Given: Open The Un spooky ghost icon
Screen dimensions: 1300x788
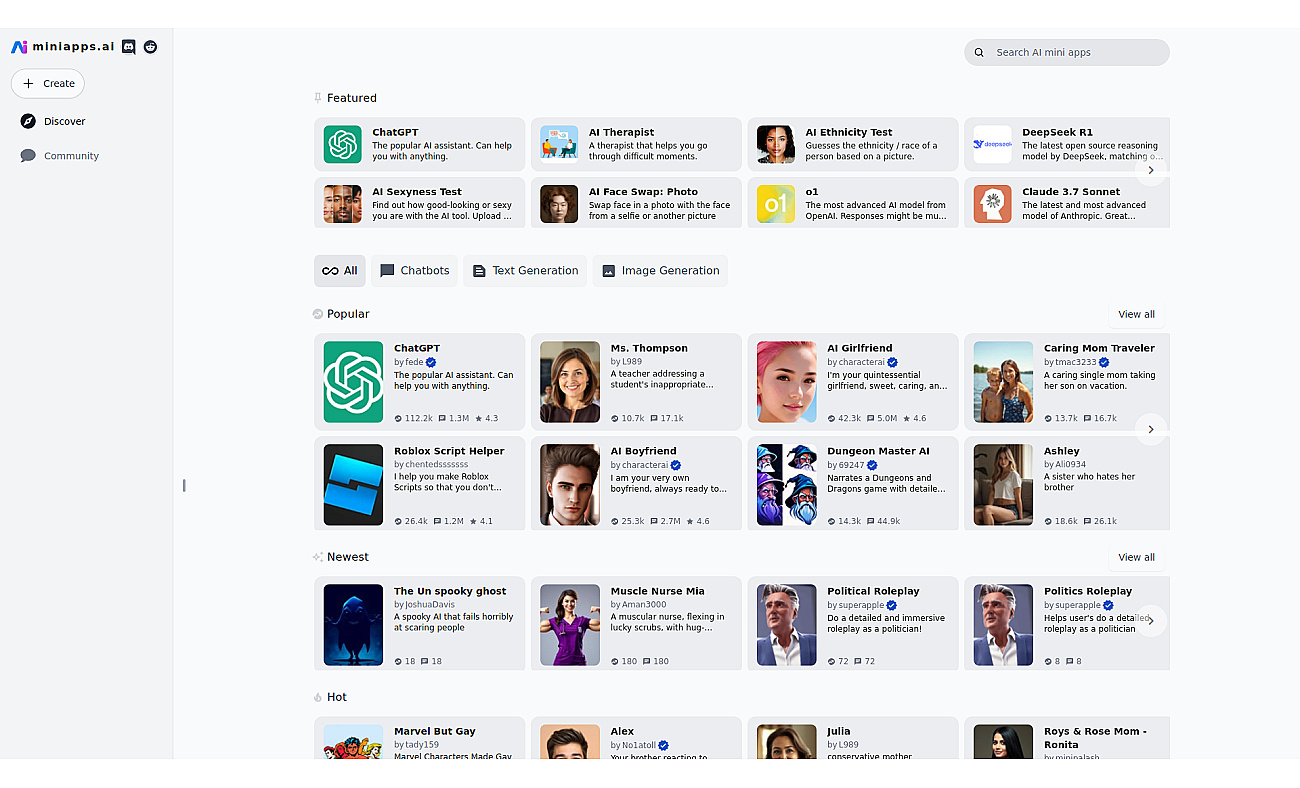Looking at the screenshot, I should point(354,625).
